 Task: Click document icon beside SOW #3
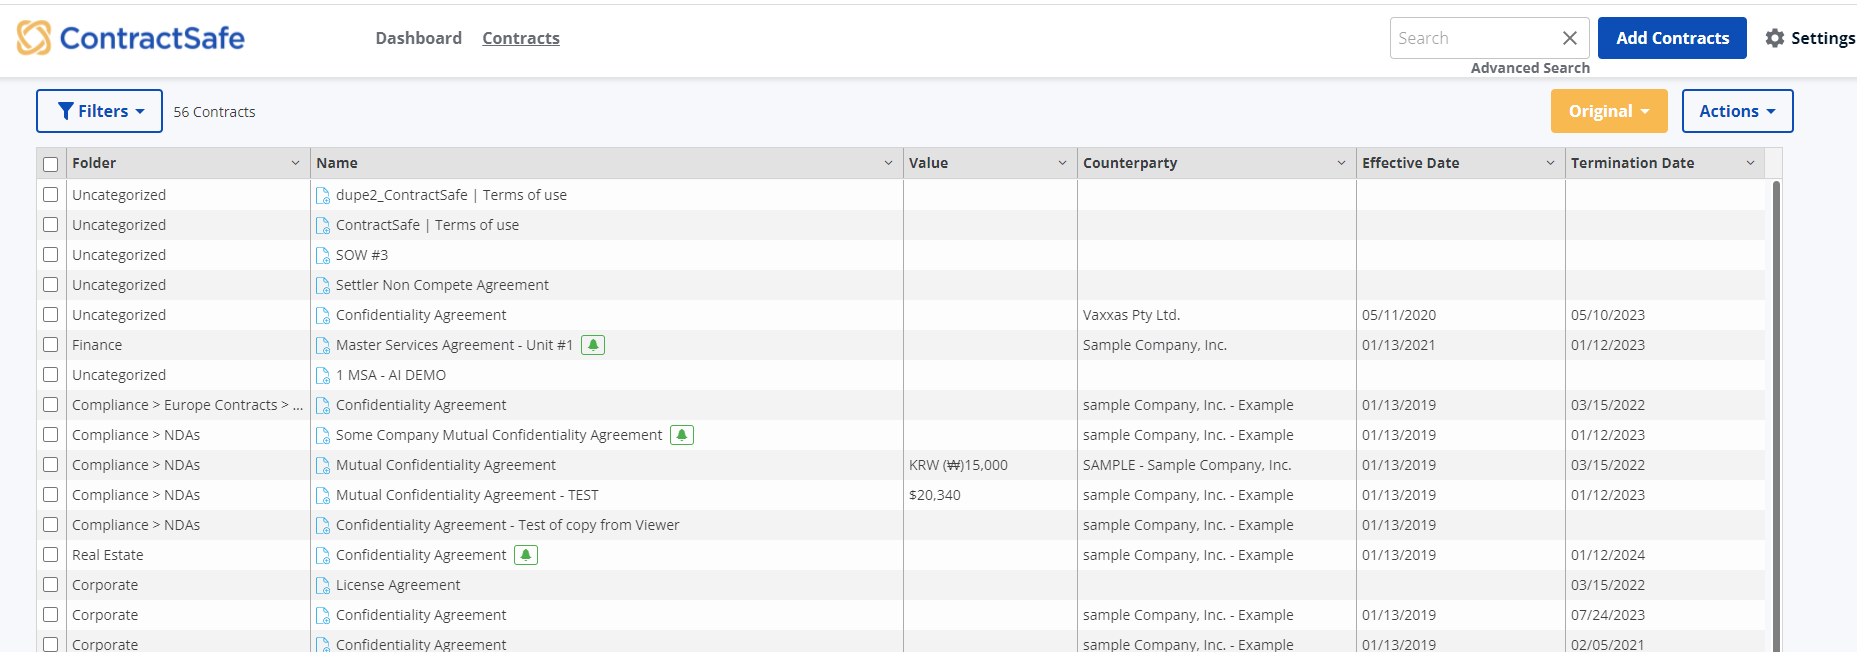(x=323, y=255)
